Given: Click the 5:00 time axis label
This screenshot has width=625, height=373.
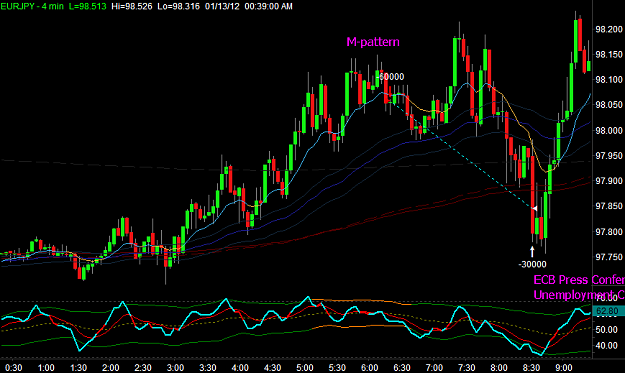Looking at the screenshot, I should click(305, 367).
